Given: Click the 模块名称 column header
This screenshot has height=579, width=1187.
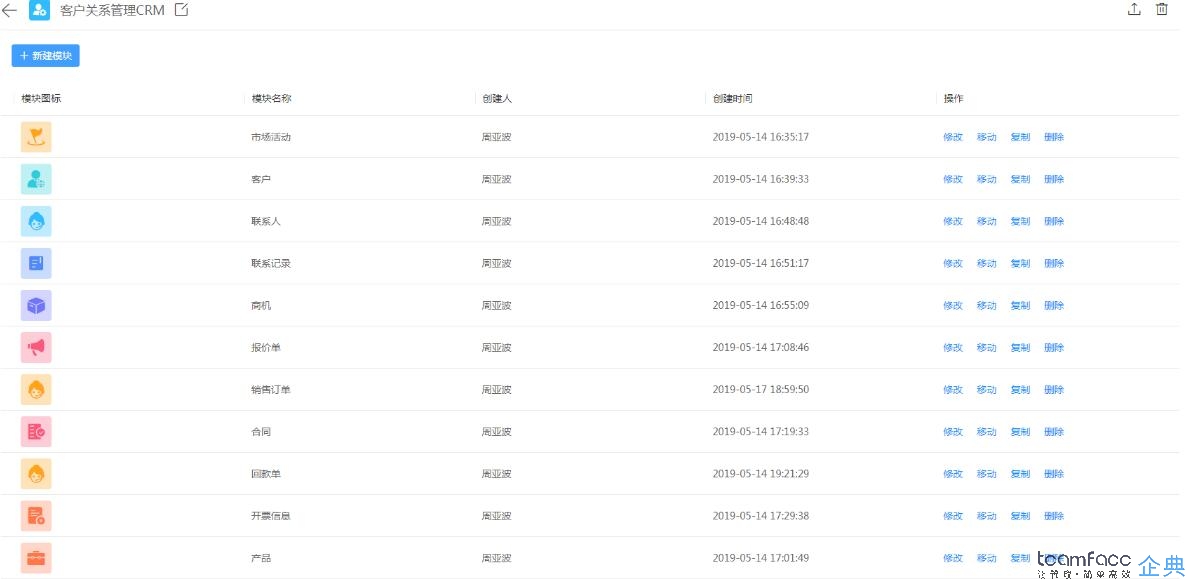Looking at the screenshot, I should pos(272,98).
